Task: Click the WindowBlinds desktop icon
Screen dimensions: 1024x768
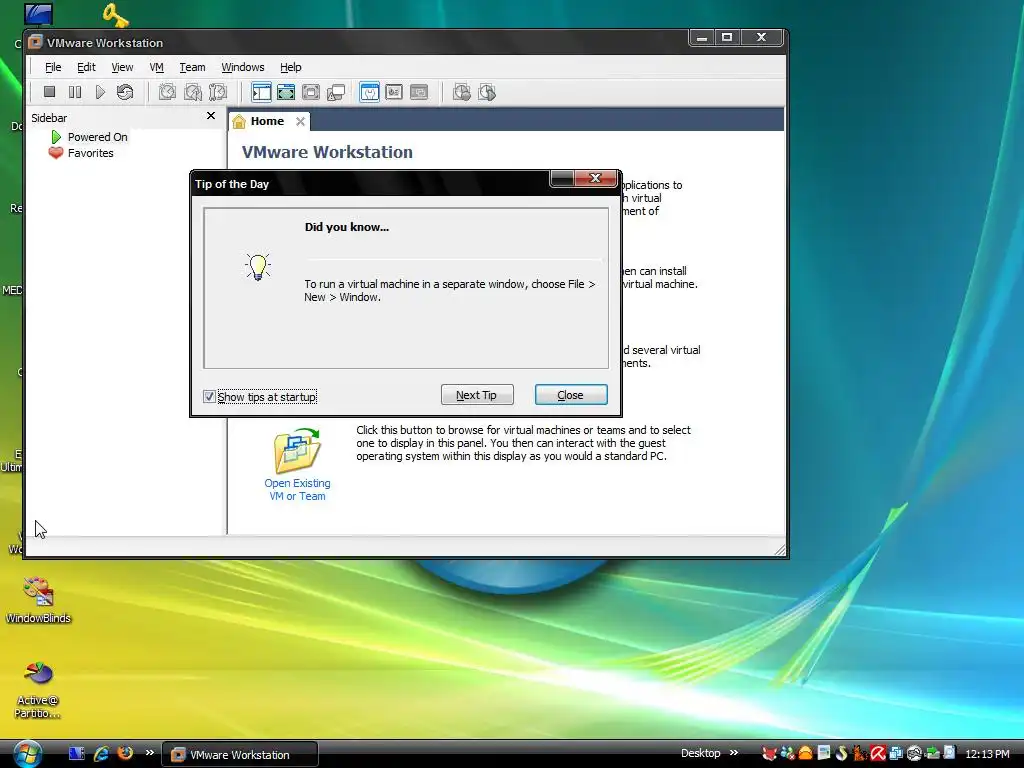Action: tap(38, 600)
